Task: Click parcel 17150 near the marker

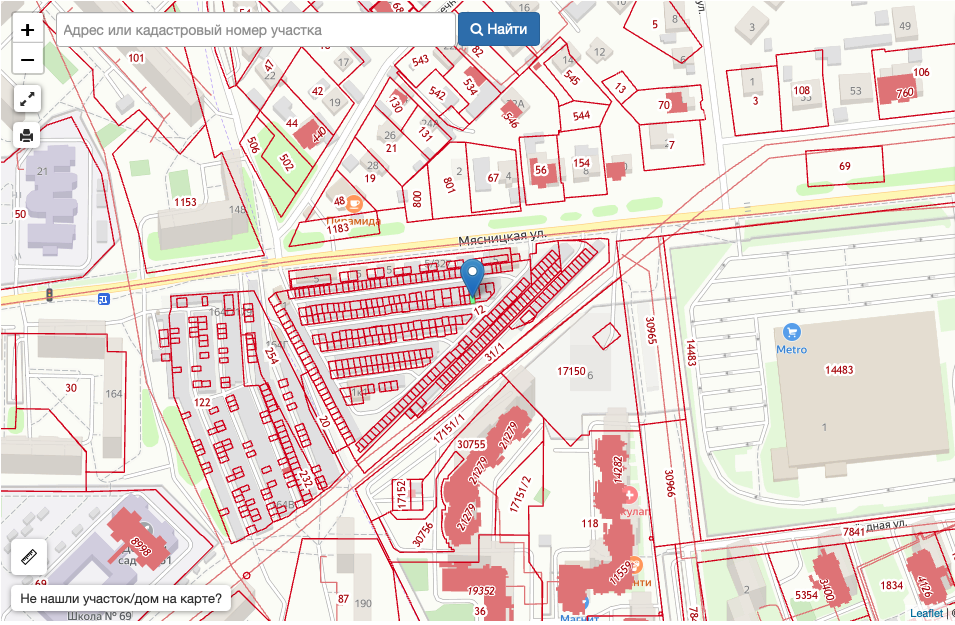Action: [x=571, y=371]
